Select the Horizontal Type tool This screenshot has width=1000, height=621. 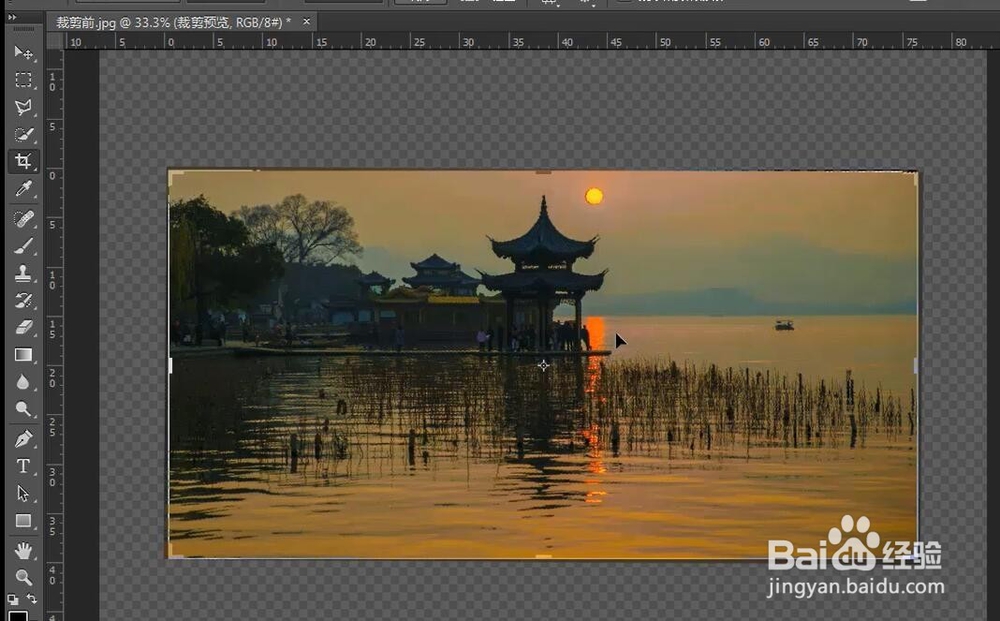(23, 466)
